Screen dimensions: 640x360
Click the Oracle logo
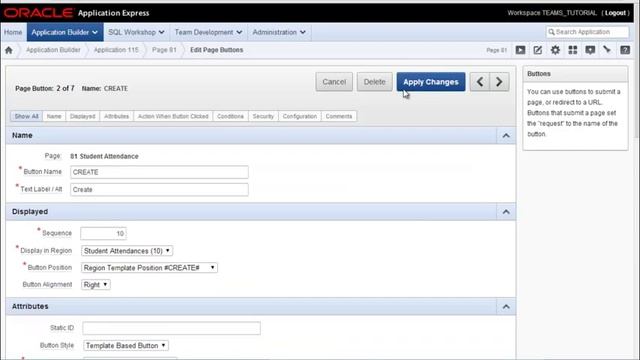[x=38, y=13]
